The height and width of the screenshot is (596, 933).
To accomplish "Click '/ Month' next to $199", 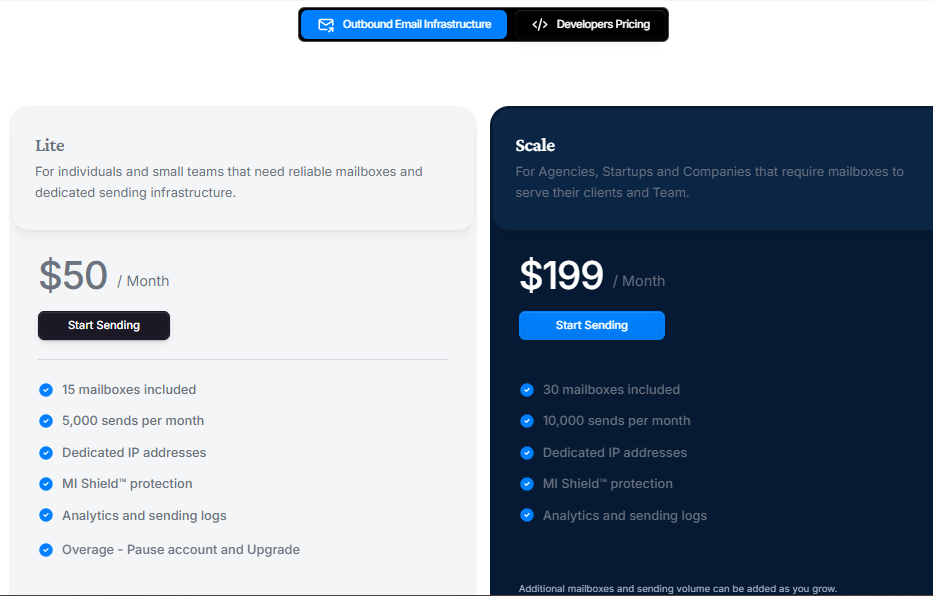I will tap(639, 281).
